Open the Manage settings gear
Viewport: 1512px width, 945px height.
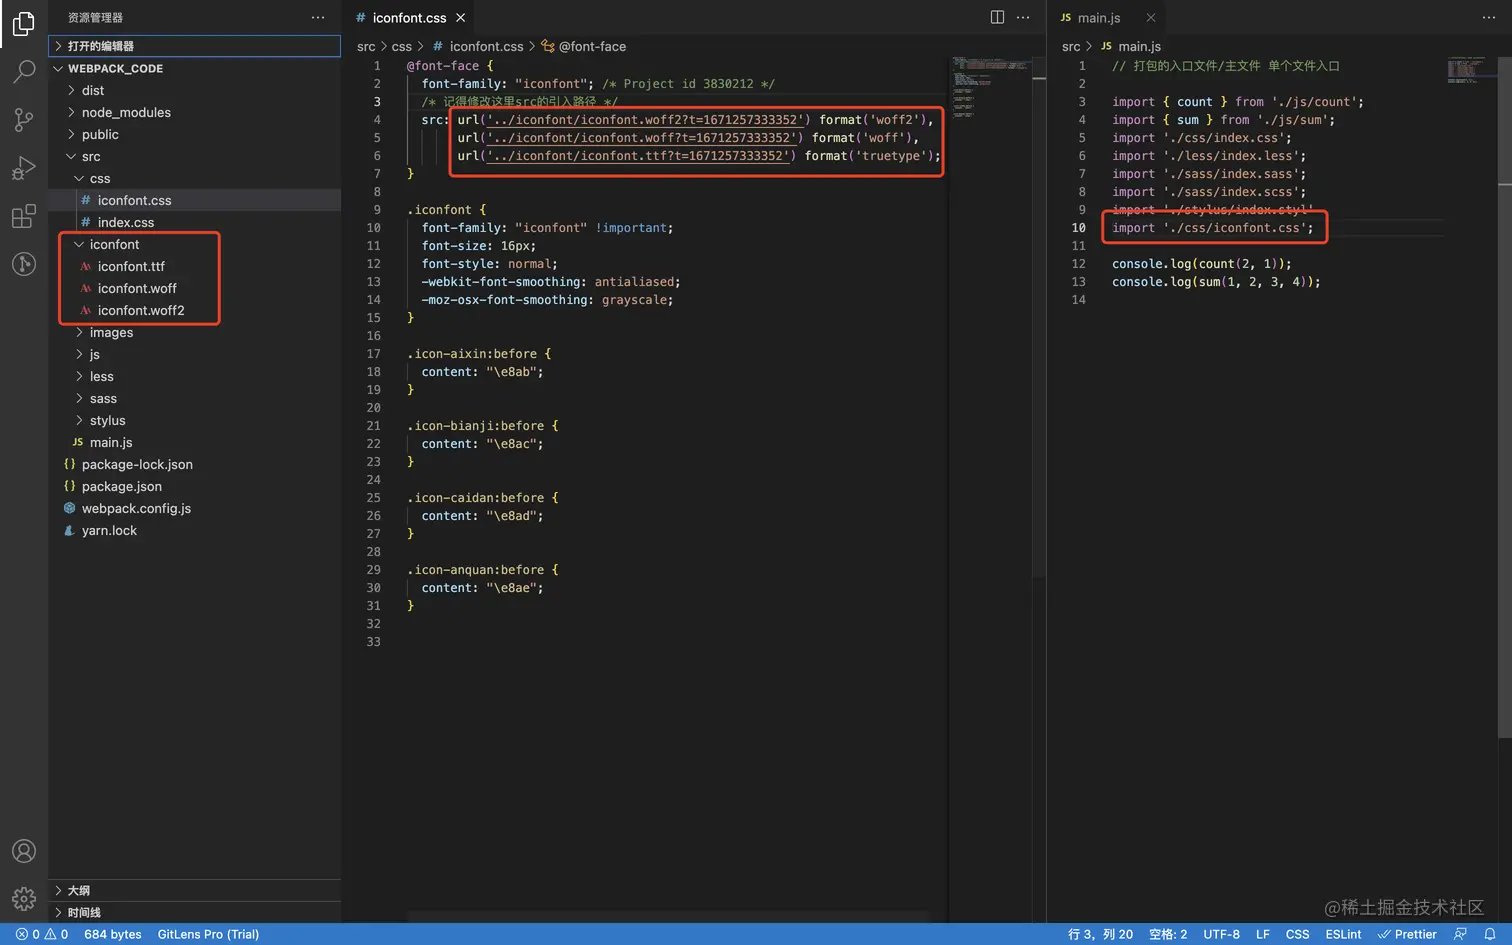(x=24, y=898)
